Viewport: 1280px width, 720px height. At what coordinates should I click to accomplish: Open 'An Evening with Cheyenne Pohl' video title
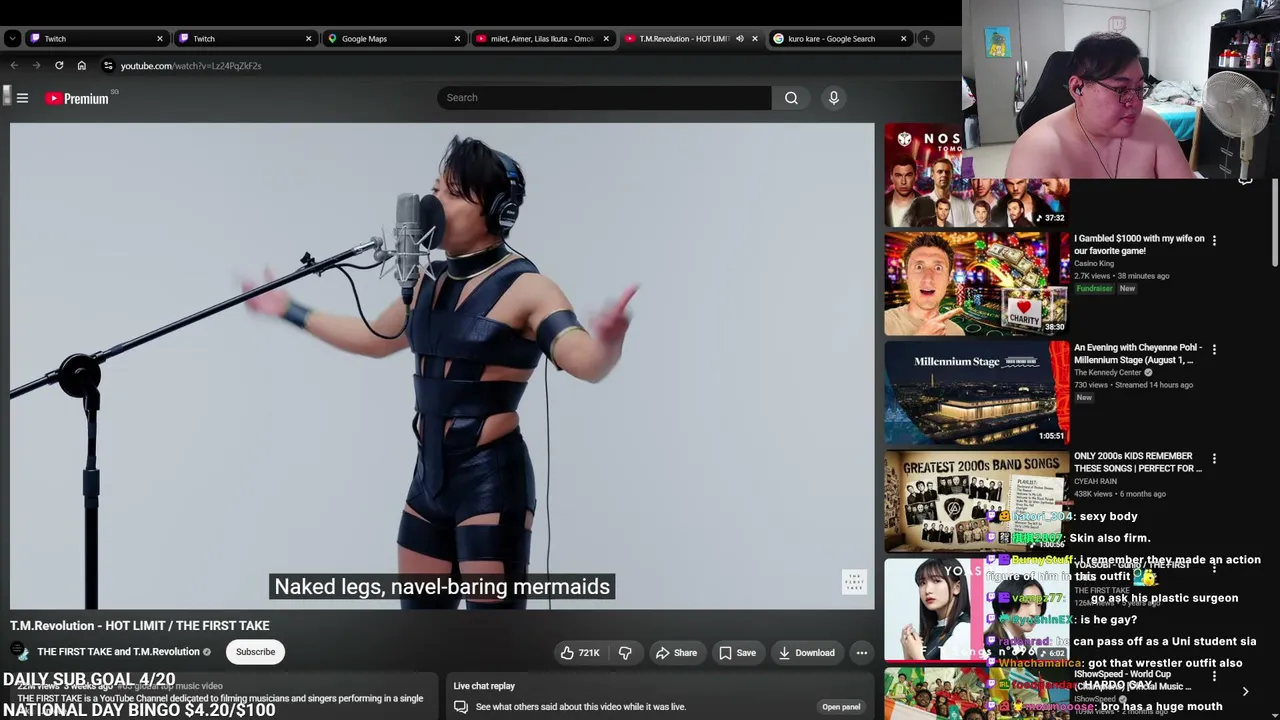[x=1138, y=354]
